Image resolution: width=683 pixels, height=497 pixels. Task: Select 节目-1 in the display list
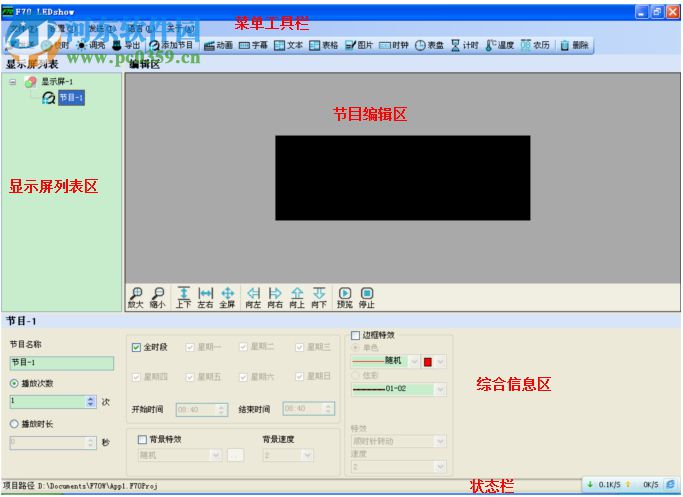tap(71, 97)
